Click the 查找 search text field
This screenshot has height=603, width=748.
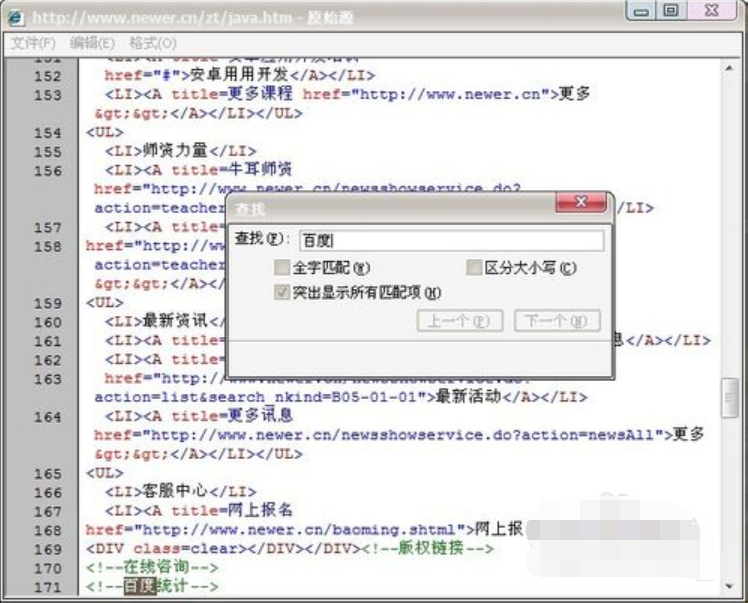pos(450,241)
